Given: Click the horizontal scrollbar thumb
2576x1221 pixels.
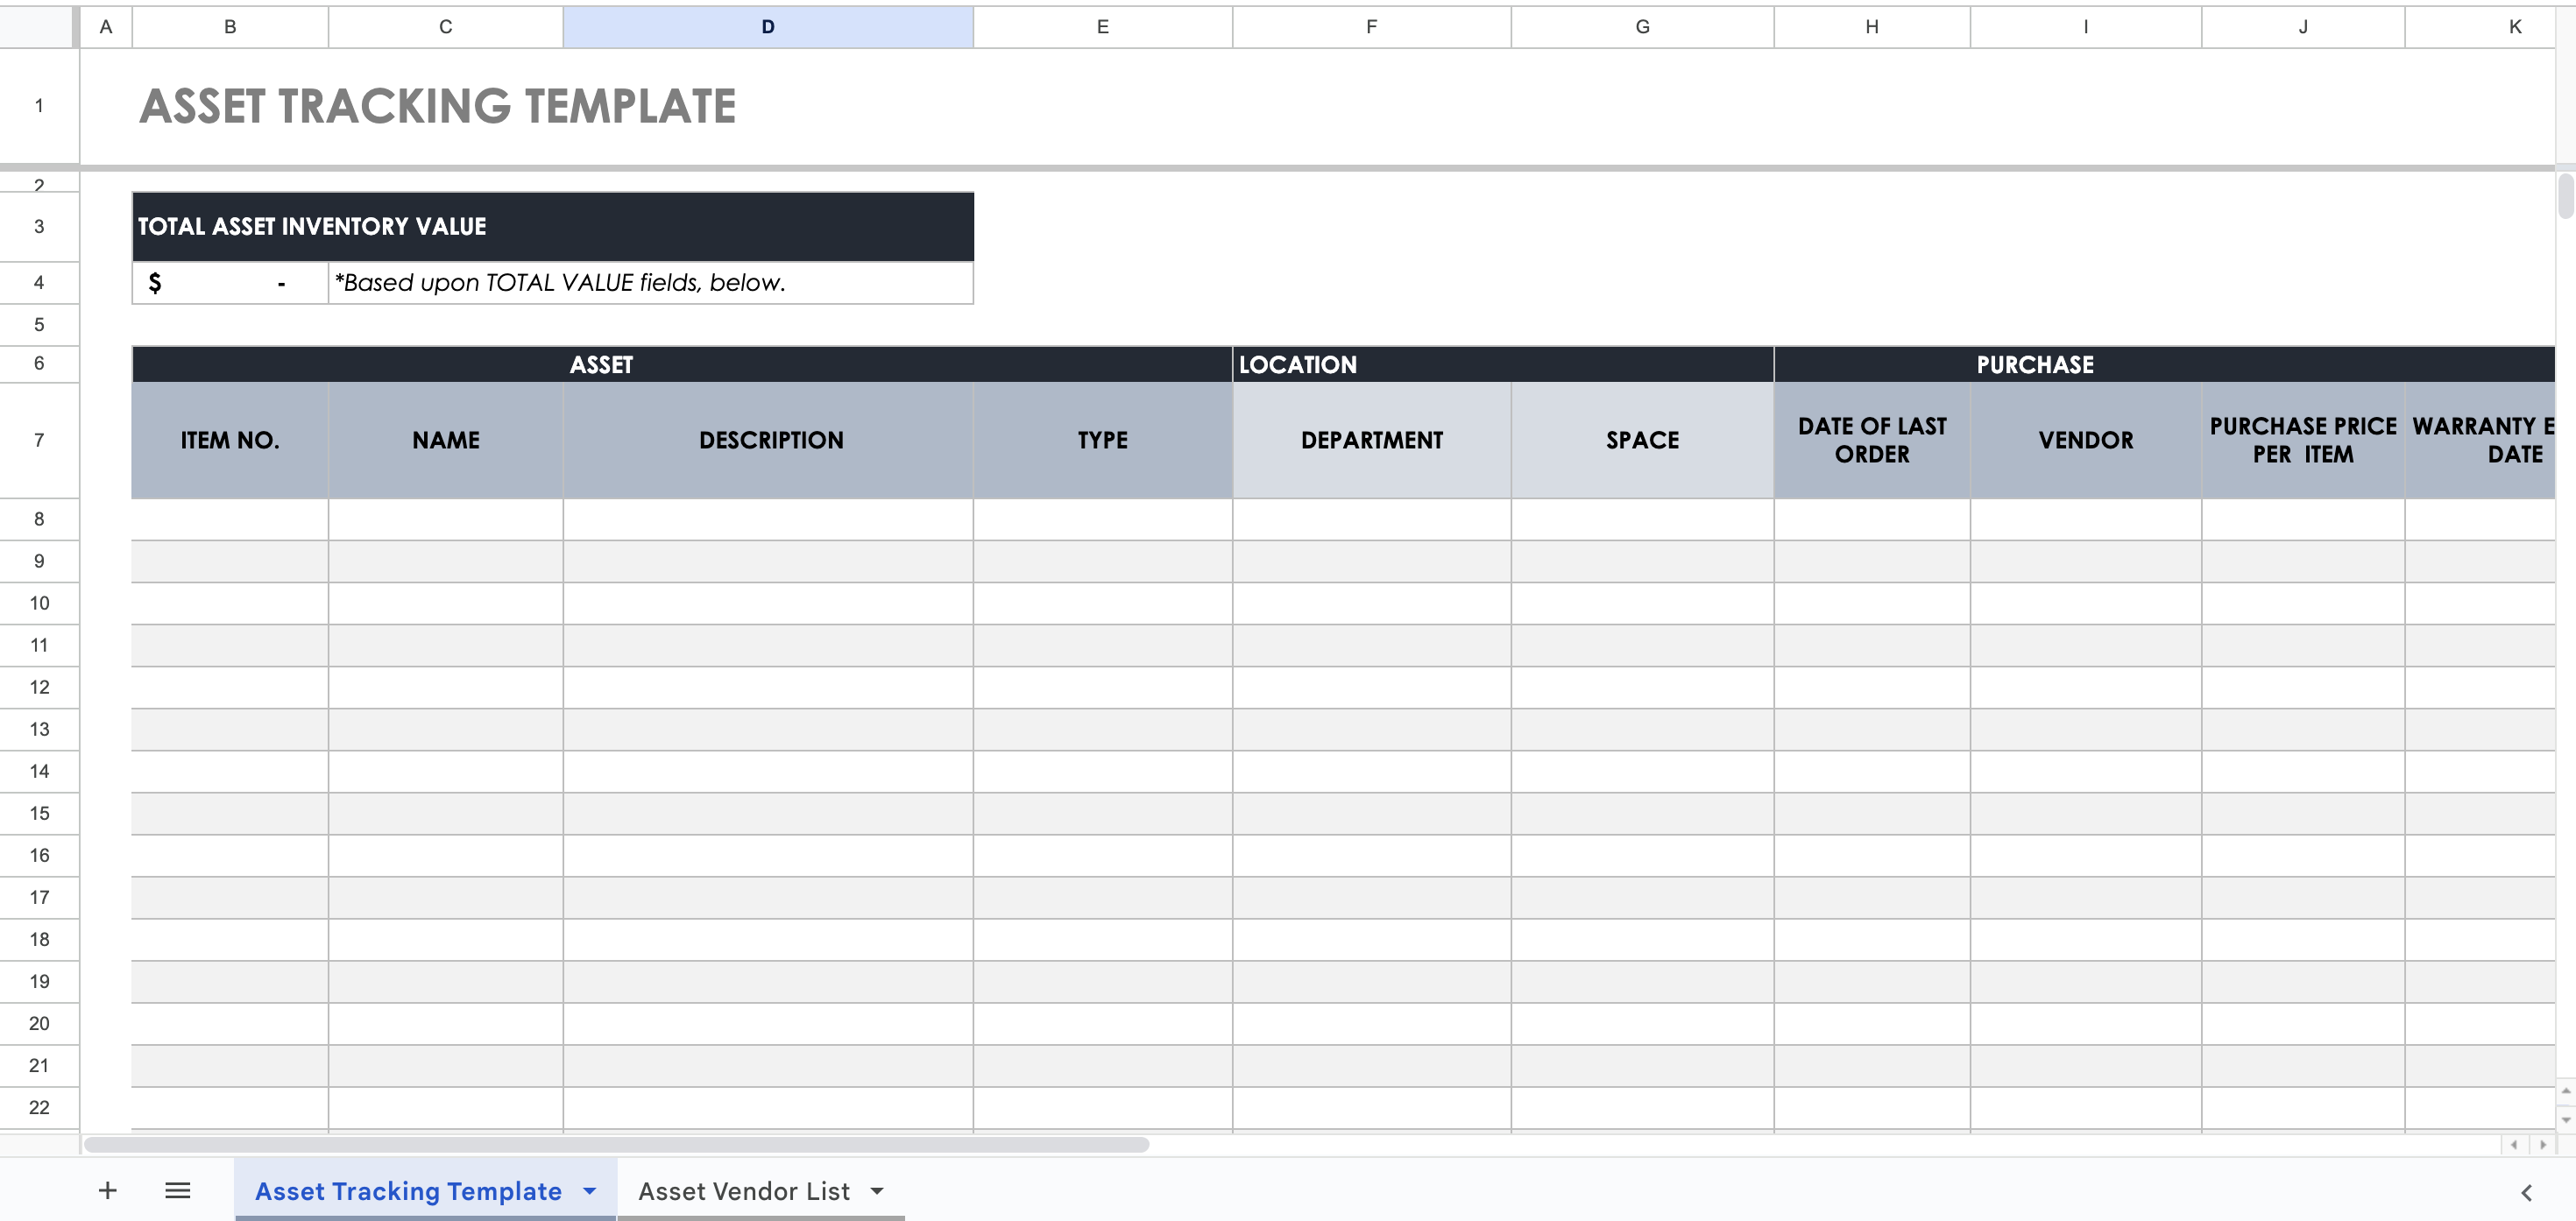Looking at the screenshot, I should 615,1144.
